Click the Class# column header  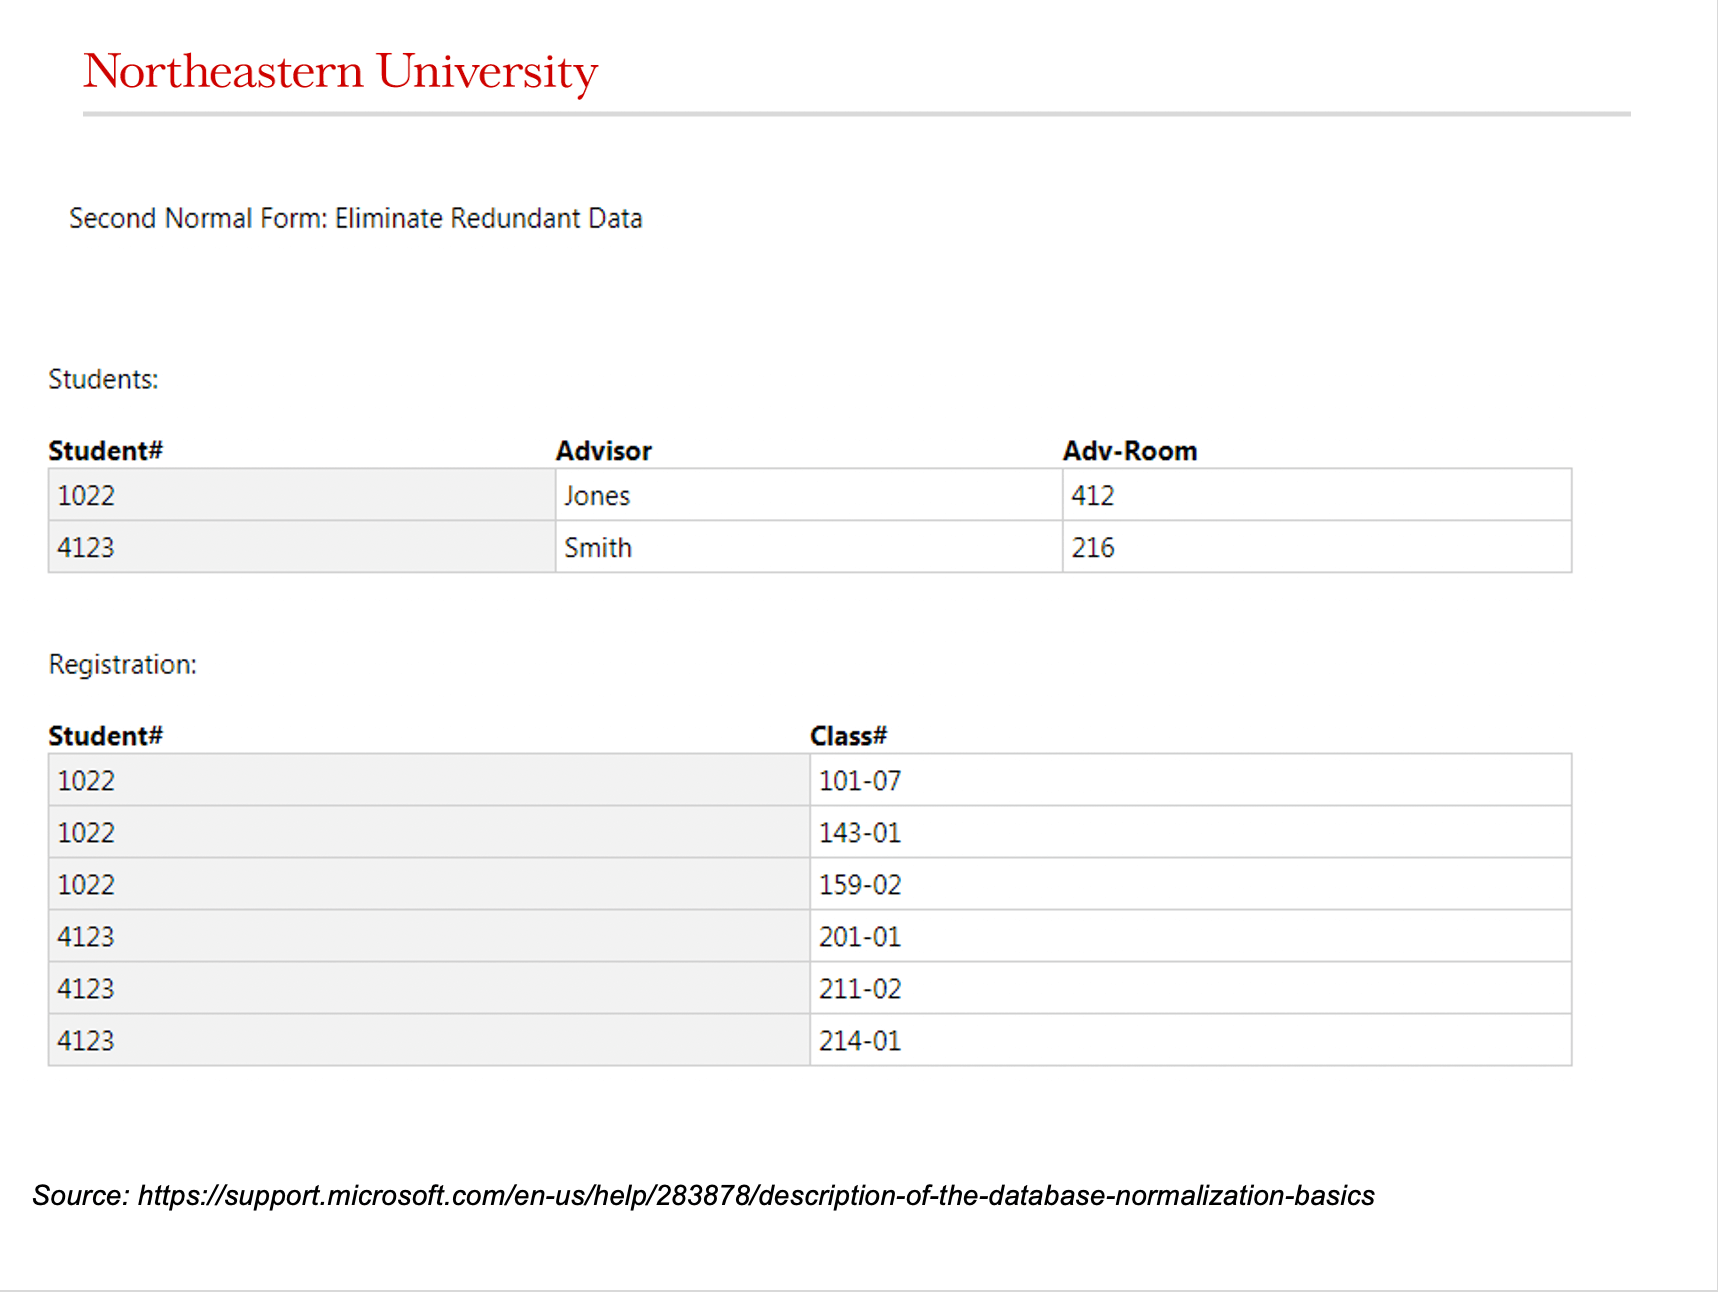[848, 736]
